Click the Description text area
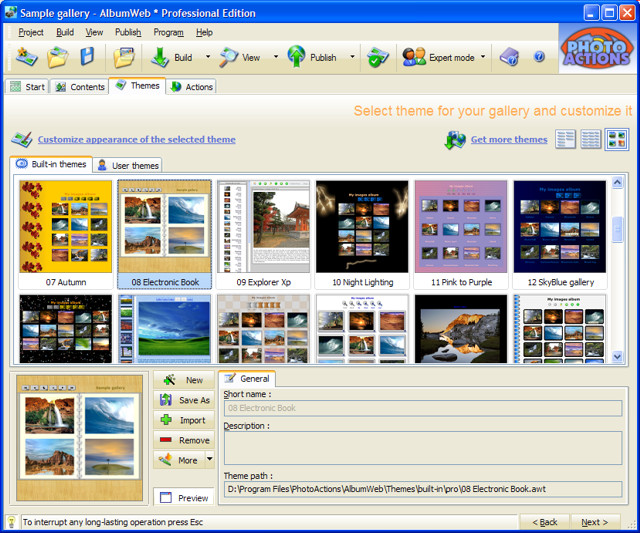The width and height of the screenshot is (640, 533). pyautogui.click(x=423, y=448)
